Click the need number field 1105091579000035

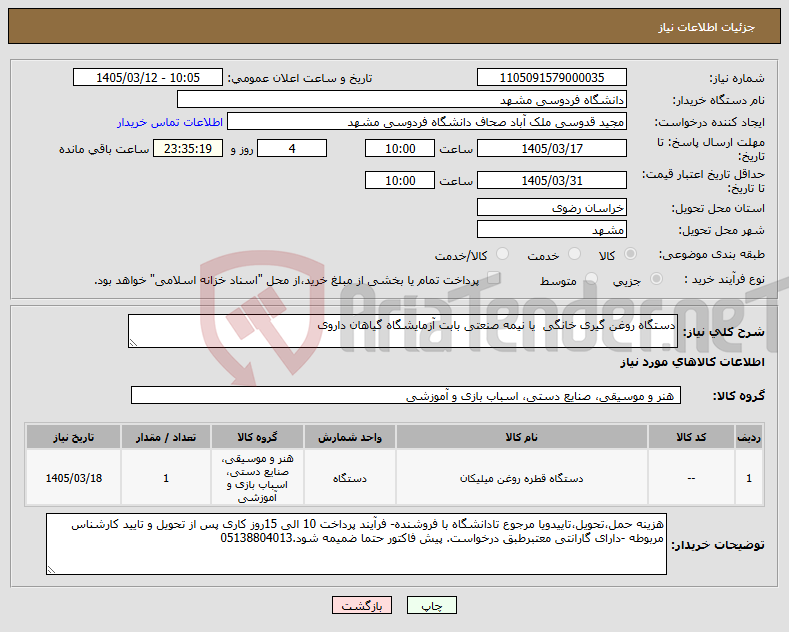(551, 77)
